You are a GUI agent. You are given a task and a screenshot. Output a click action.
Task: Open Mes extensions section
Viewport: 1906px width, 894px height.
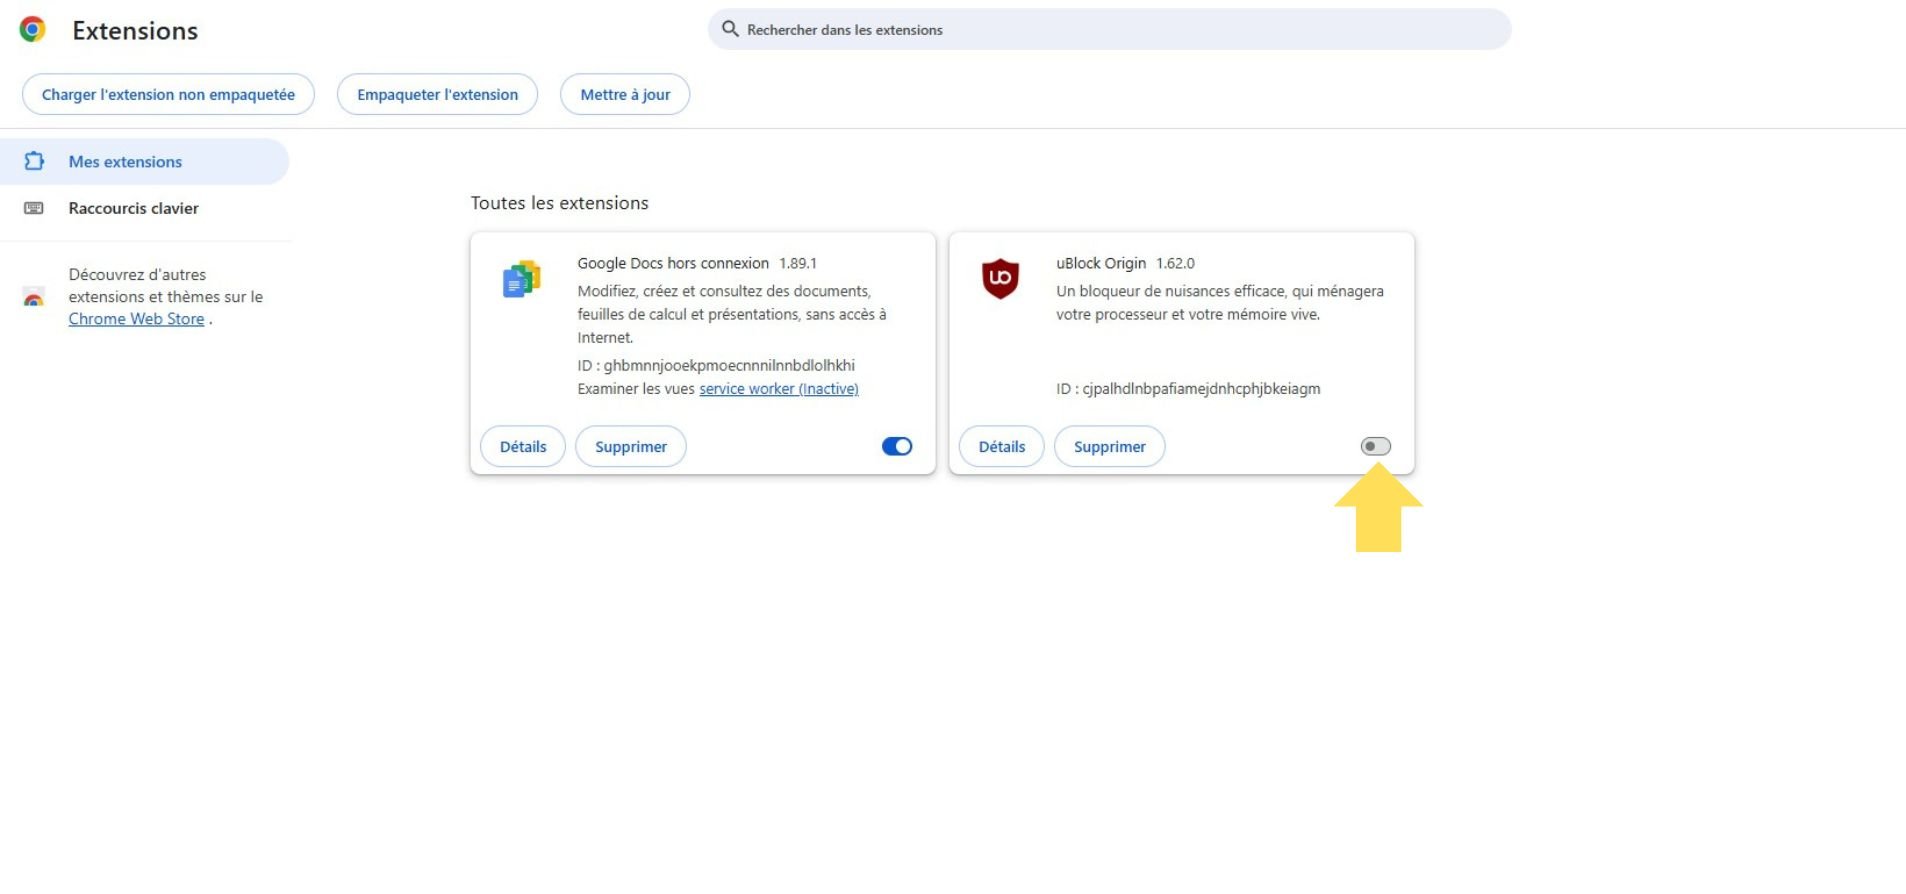(x=144, y=161)
